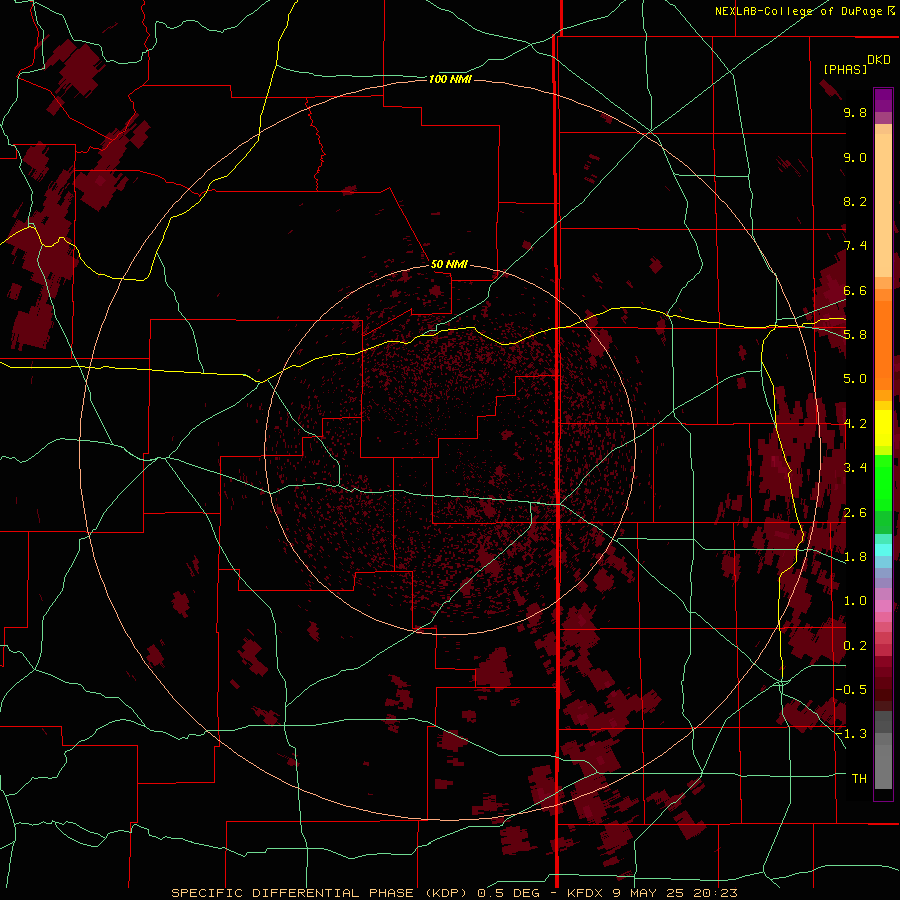Select the 8.2 legend value
The width and height of the screenshot is (900, 900).
(x=855, y=201)
